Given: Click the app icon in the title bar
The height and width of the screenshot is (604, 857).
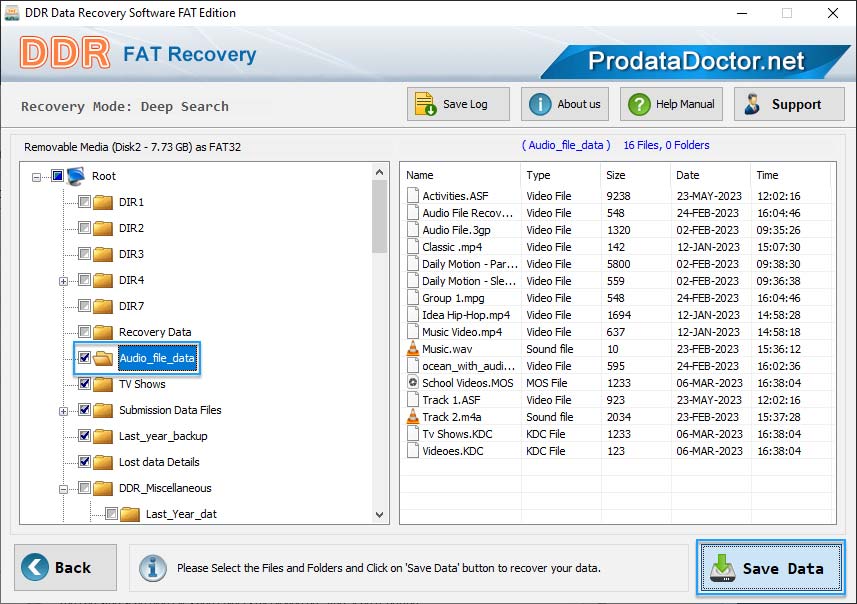Looking at the screenshot, I should pyautogui.click(x=11, y=13).
